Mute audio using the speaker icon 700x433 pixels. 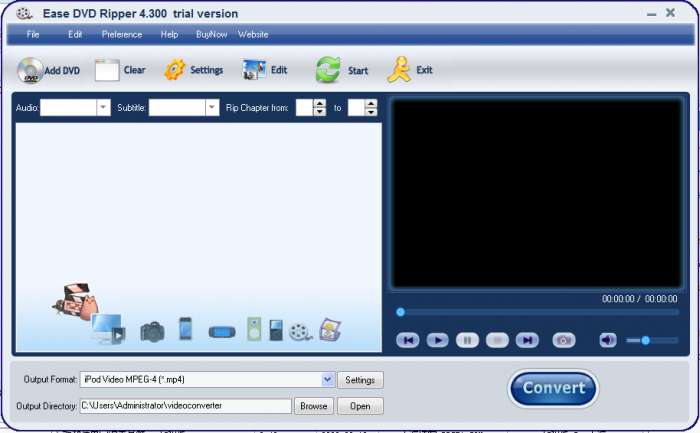(608, 340)
